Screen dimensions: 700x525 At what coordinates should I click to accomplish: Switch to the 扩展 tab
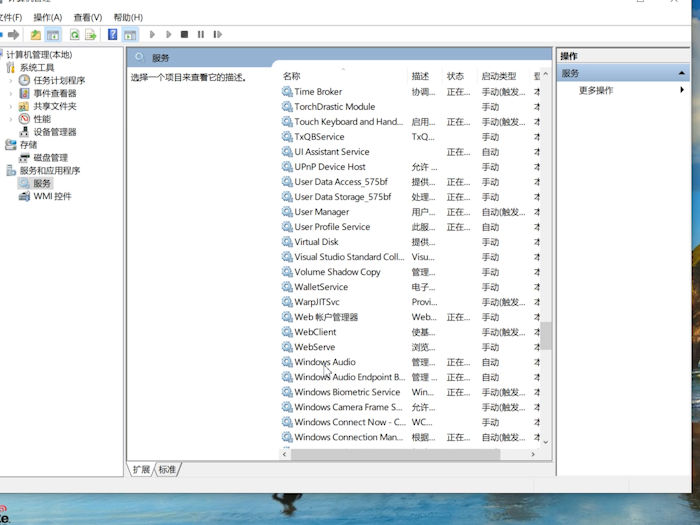[x=141, y=470]
